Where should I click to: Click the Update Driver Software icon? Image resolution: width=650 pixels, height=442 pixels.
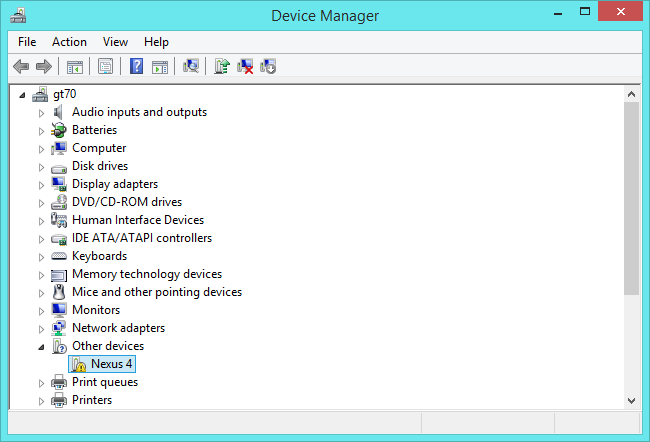click(x=222, y=67)
